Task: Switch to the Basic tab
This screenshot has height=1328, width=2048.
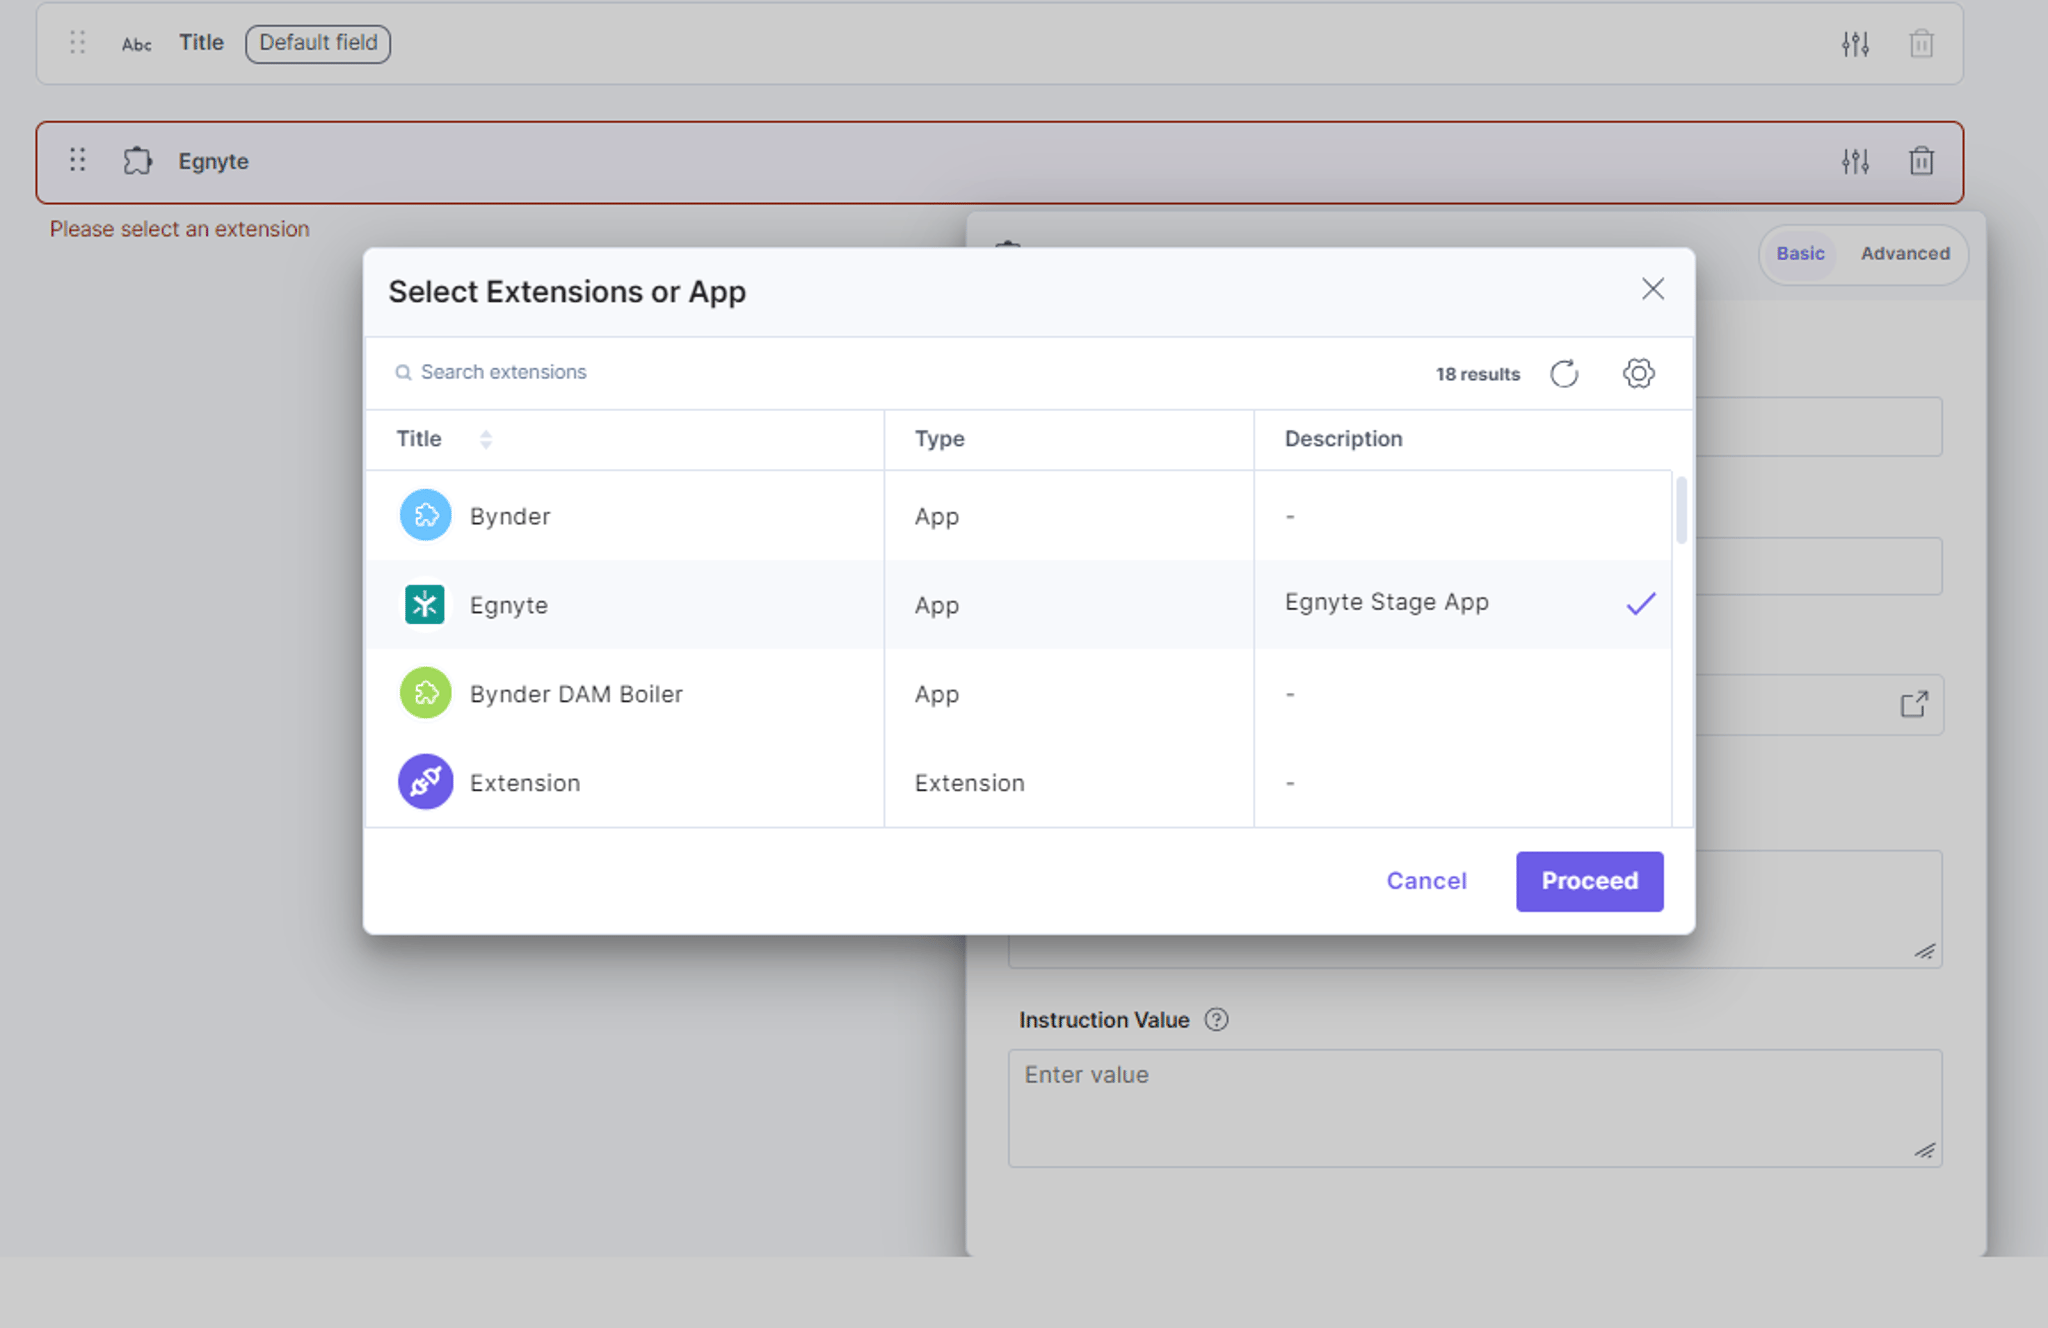Action: point(1800,254)
